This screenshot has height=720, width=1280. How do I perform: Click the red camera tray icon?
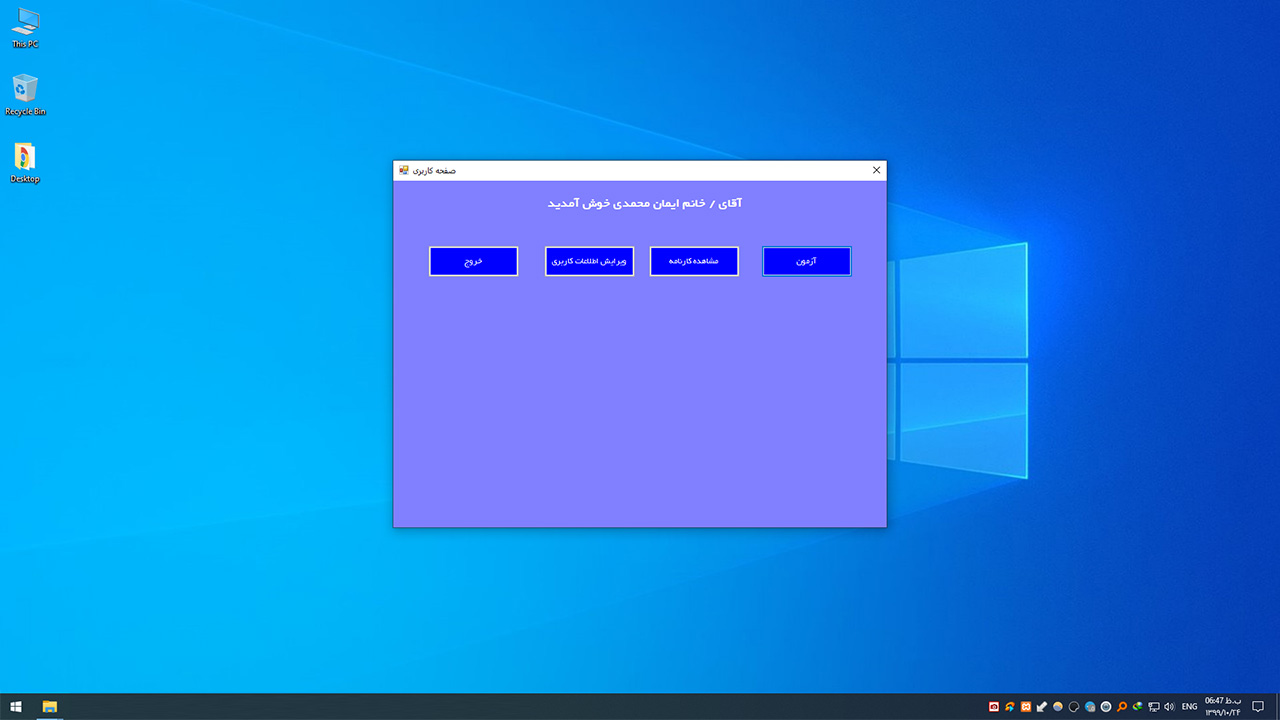994,707
